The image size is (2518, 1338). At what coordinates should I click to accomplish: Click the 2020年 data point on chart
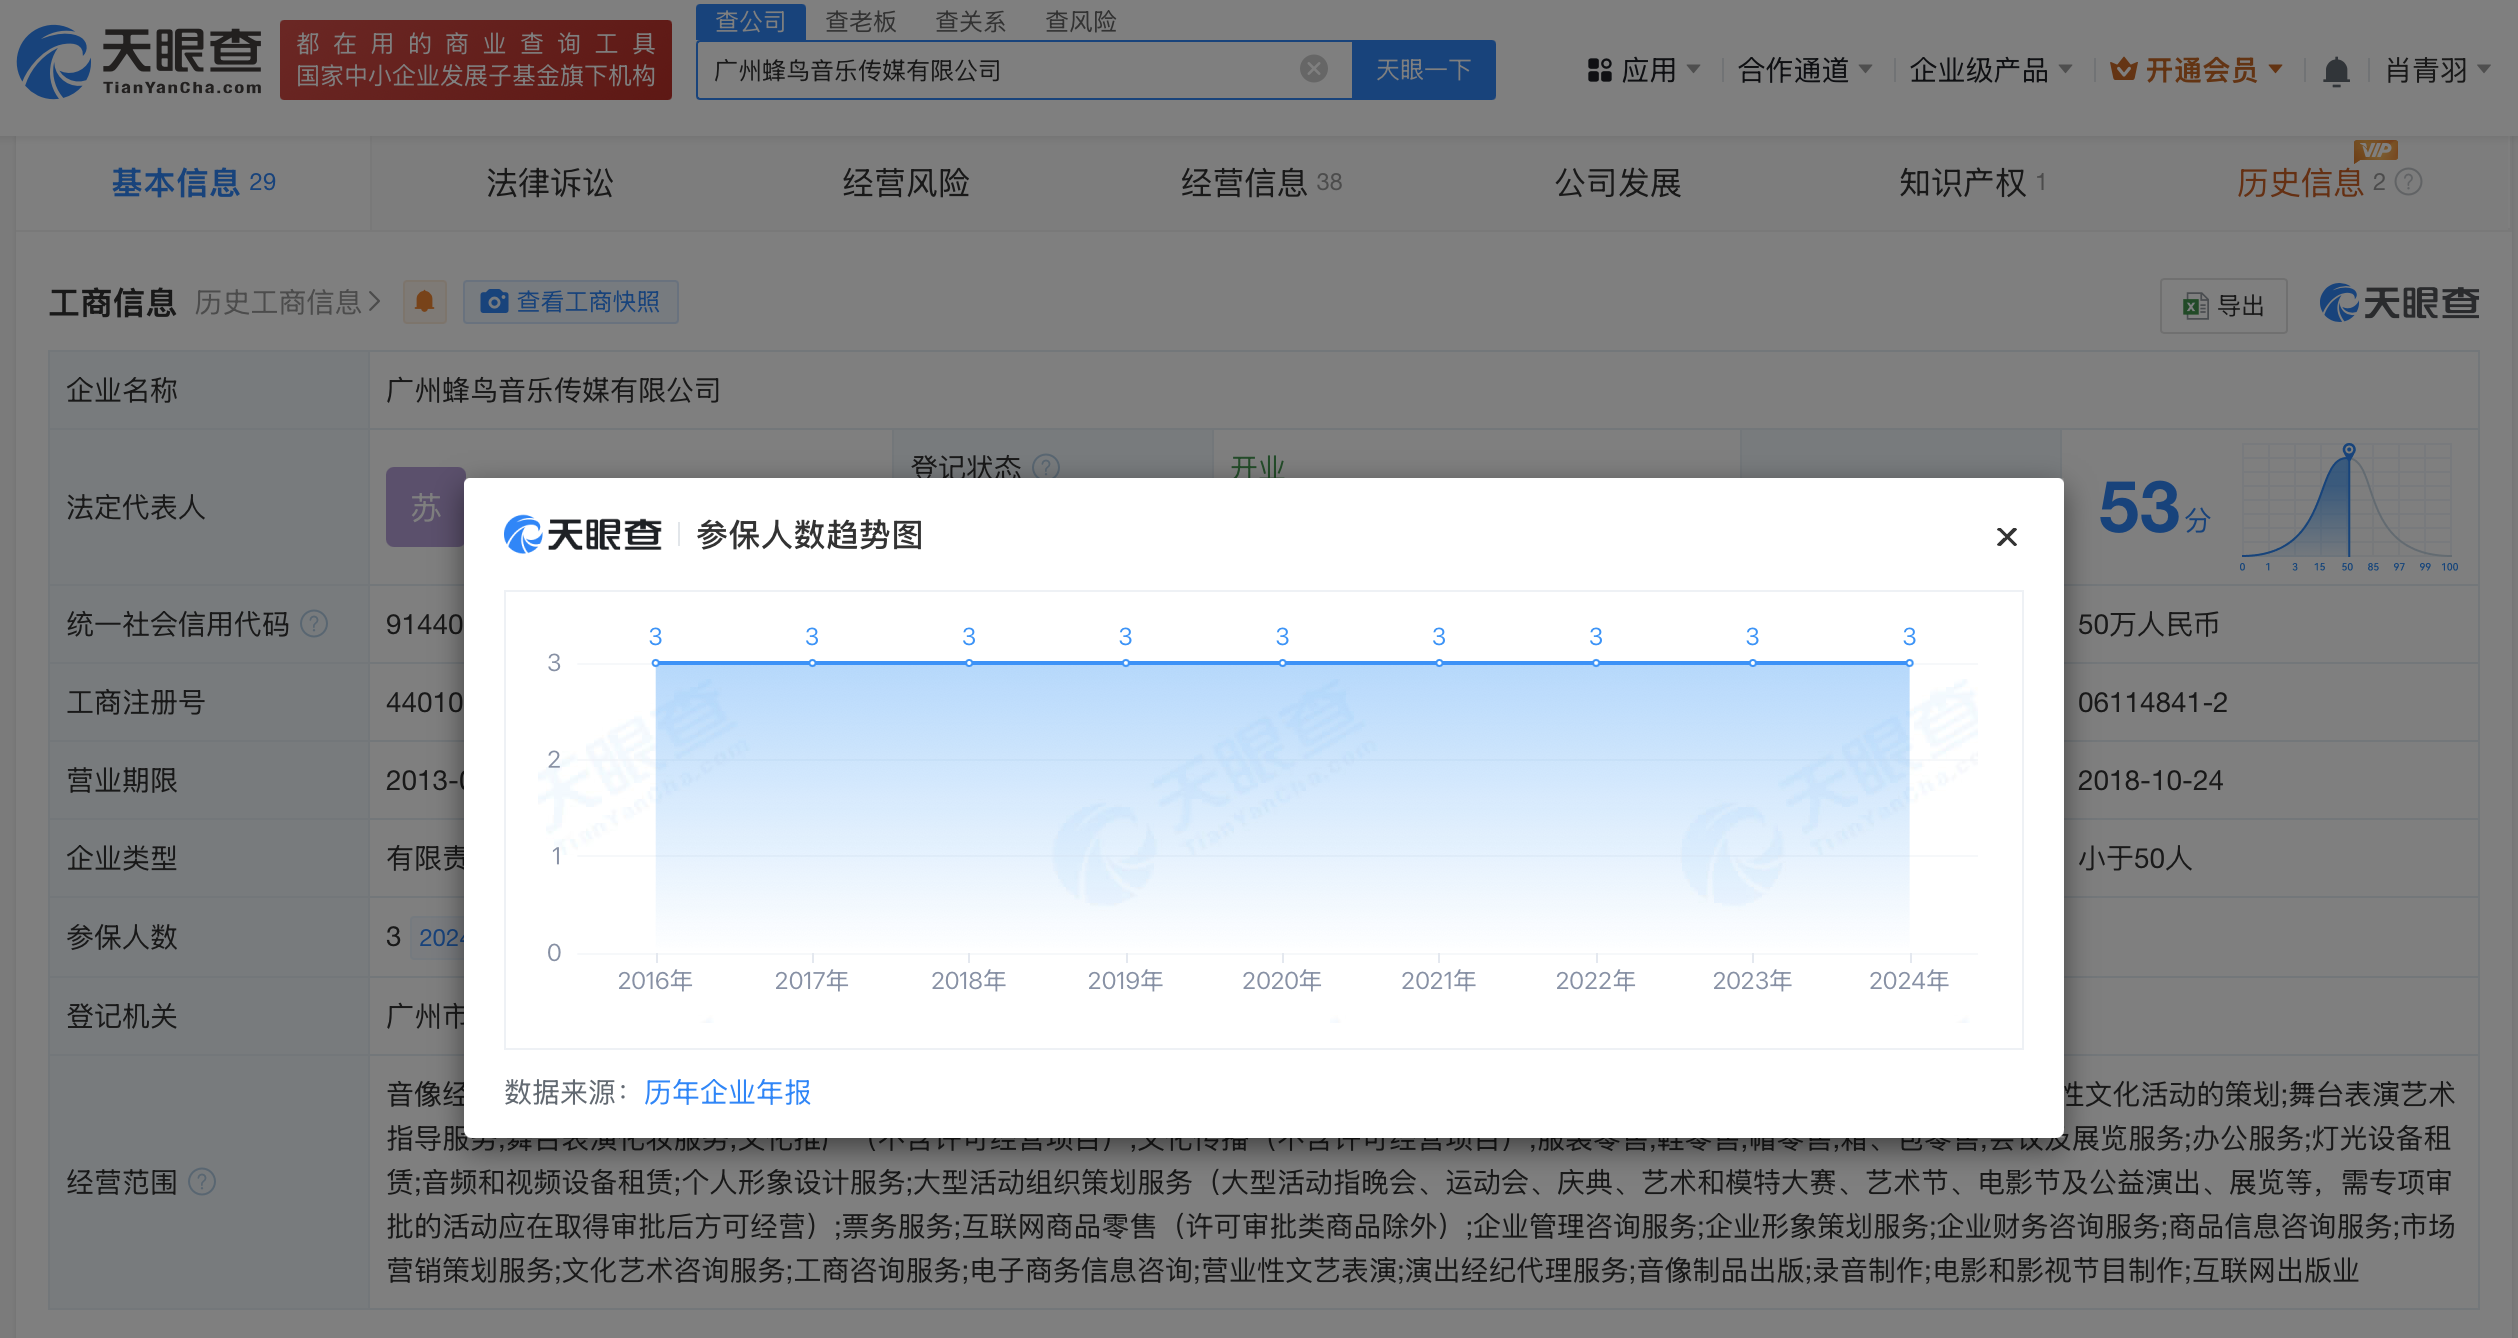click(1282, 663)
